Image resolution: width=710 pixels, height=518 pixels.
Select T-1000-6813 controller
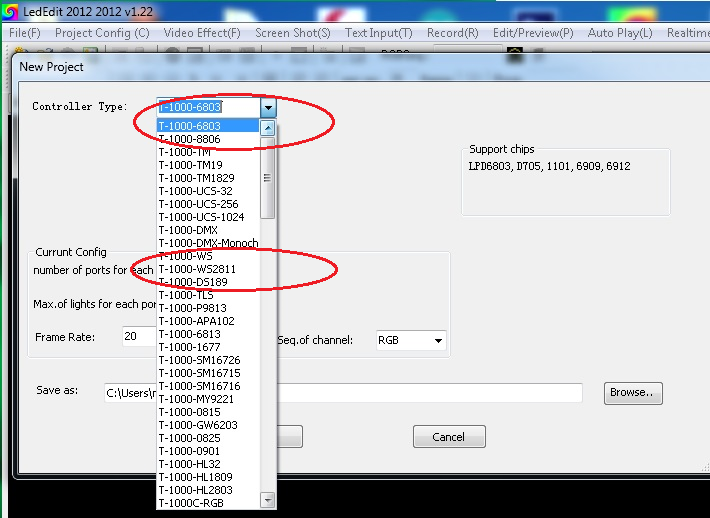(x=208, y=334)
